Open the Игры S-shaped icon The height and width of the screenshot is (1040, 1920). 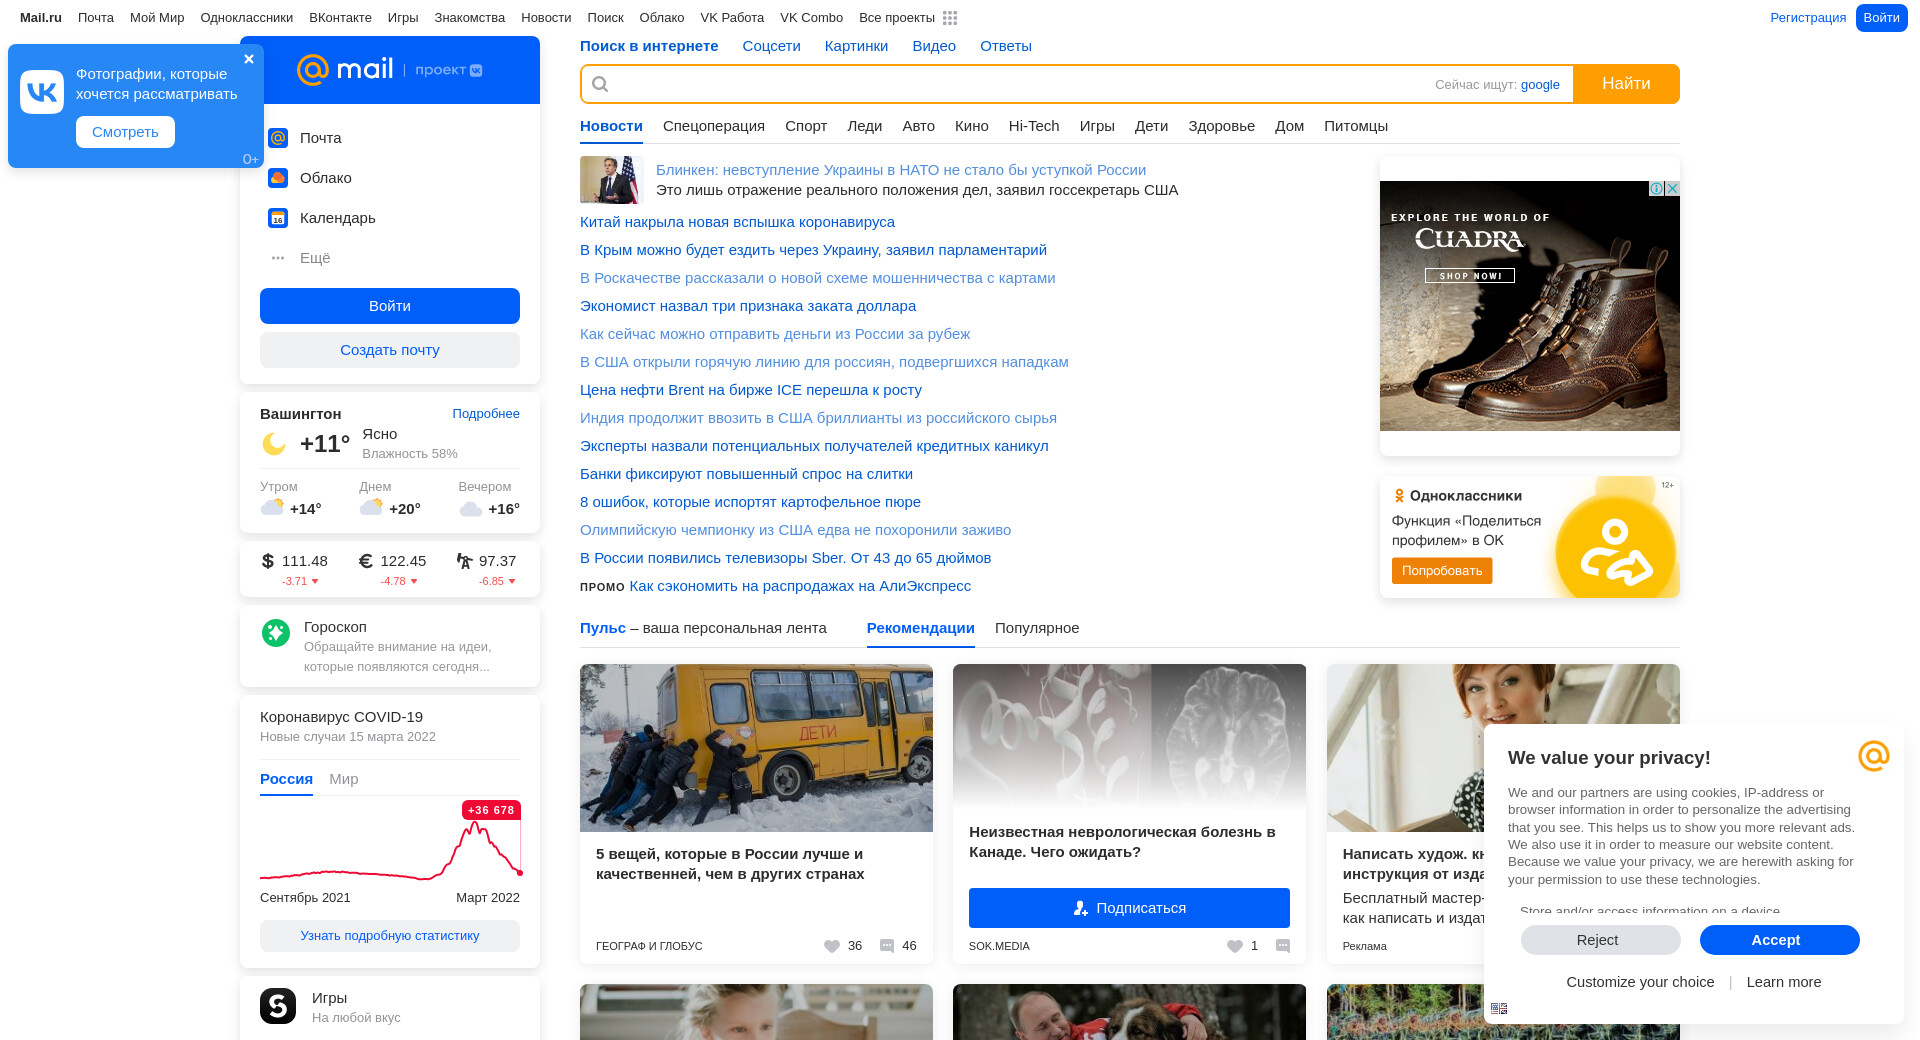click(278, 1006)
